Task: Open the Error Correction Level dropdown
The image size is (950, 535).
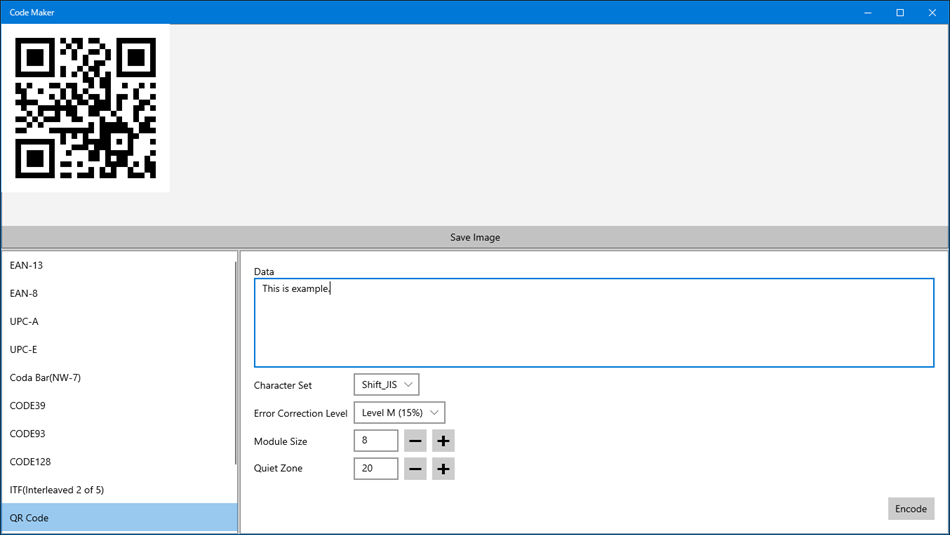Action: tap(399, 413)
